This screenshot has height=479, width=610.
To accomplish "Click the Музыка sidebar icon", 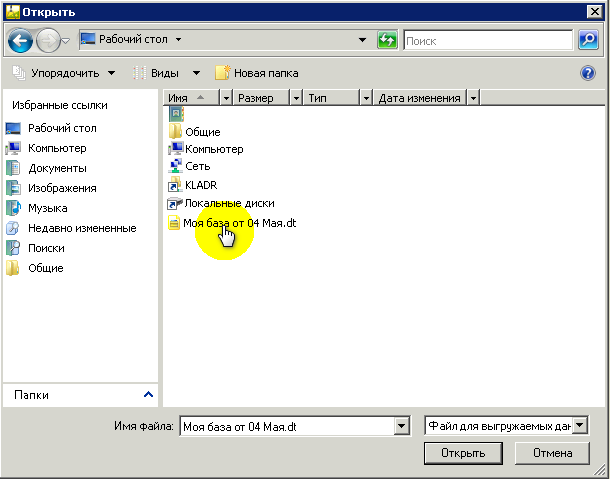I will (13, 208).
